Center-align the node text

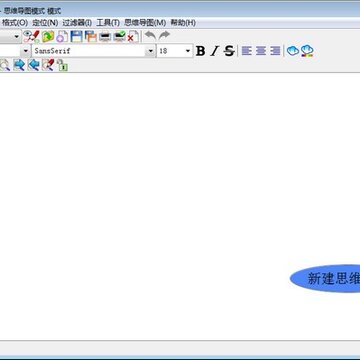261,51
